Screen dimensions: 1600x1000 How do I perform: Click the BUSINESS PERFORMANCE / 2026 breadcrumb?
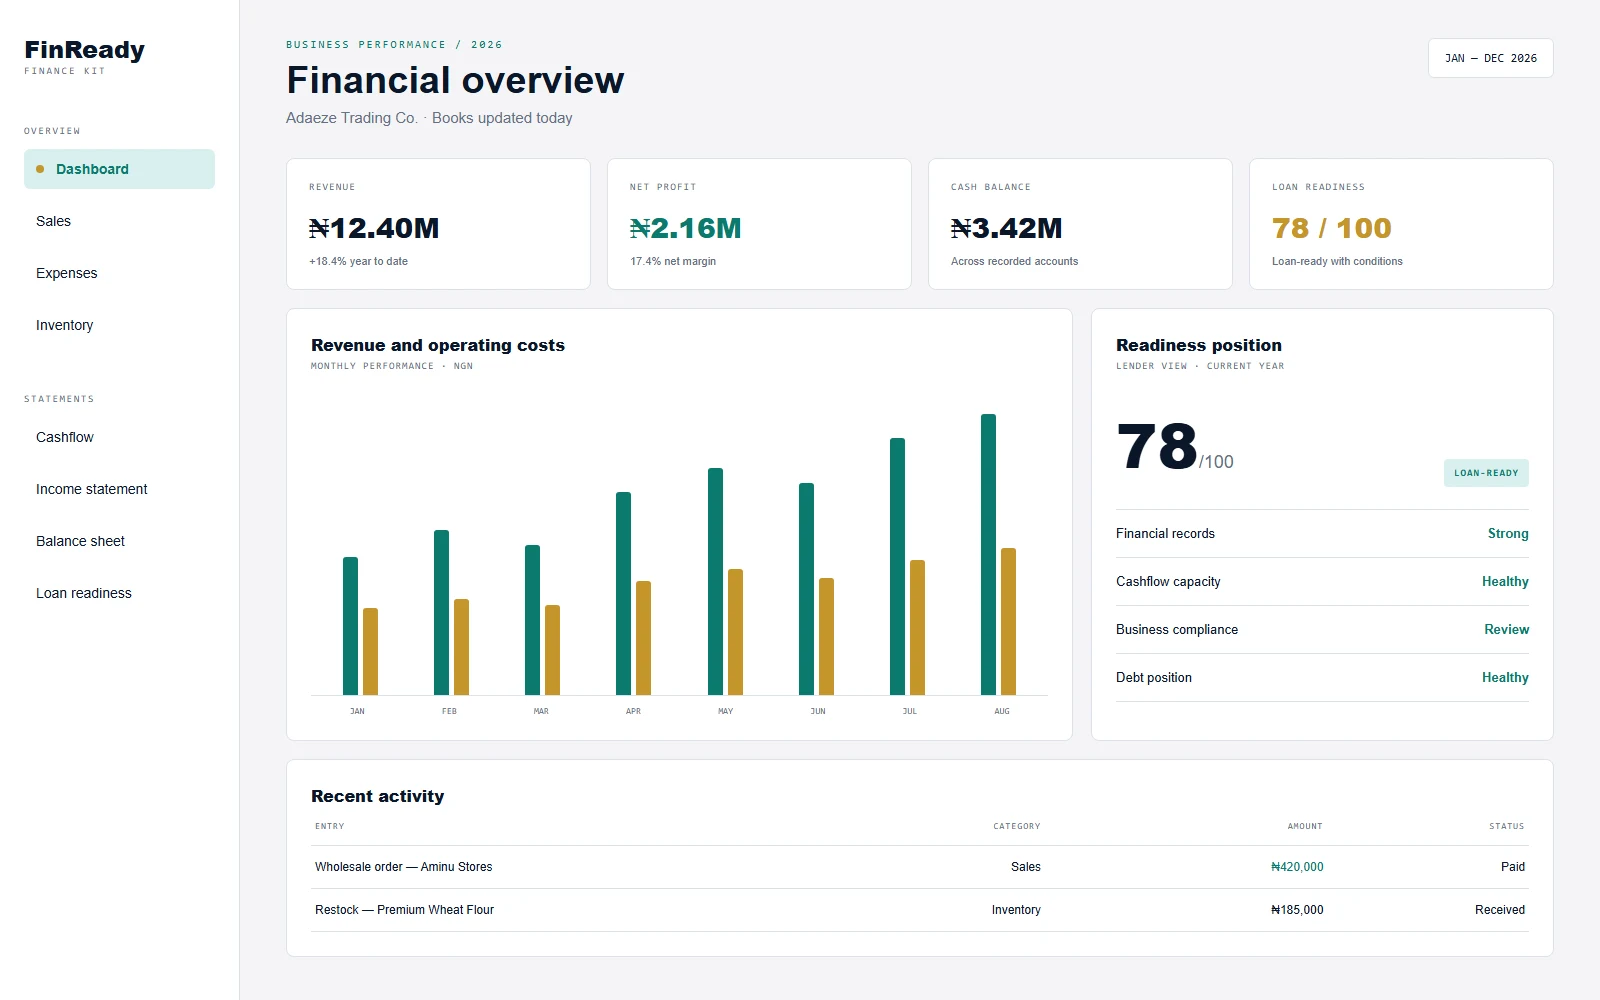(x=394, y=45)
